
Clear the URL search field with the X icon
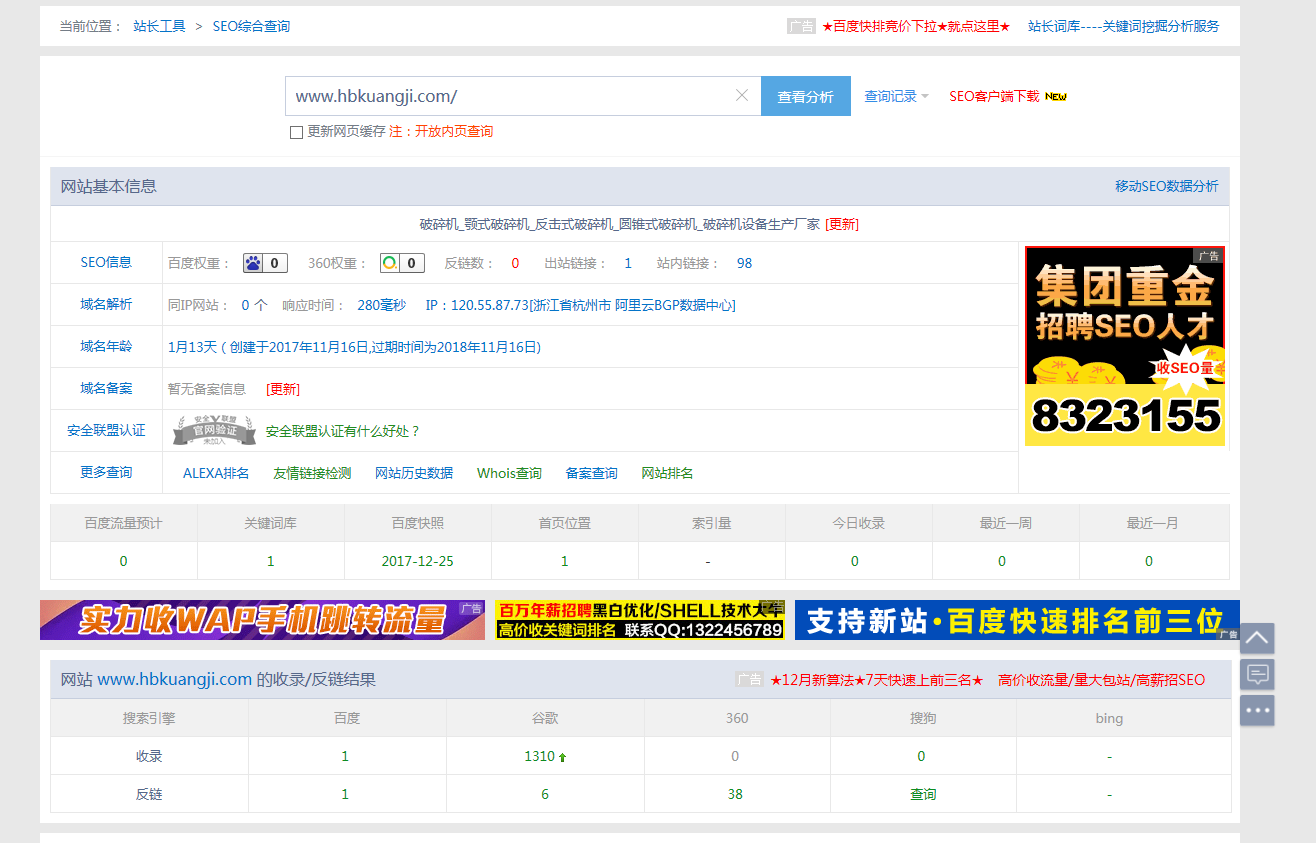tap(742, 96)
